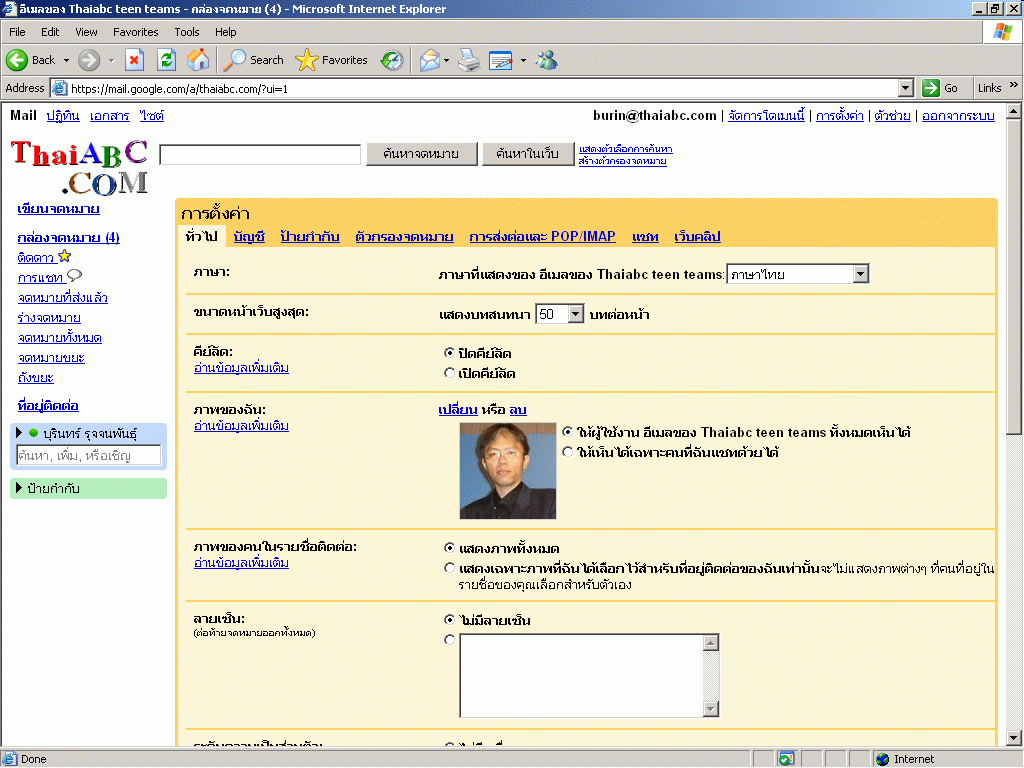
Task: Select แสดงภาพทั้งหมด radio option
Action: point(450,548)
